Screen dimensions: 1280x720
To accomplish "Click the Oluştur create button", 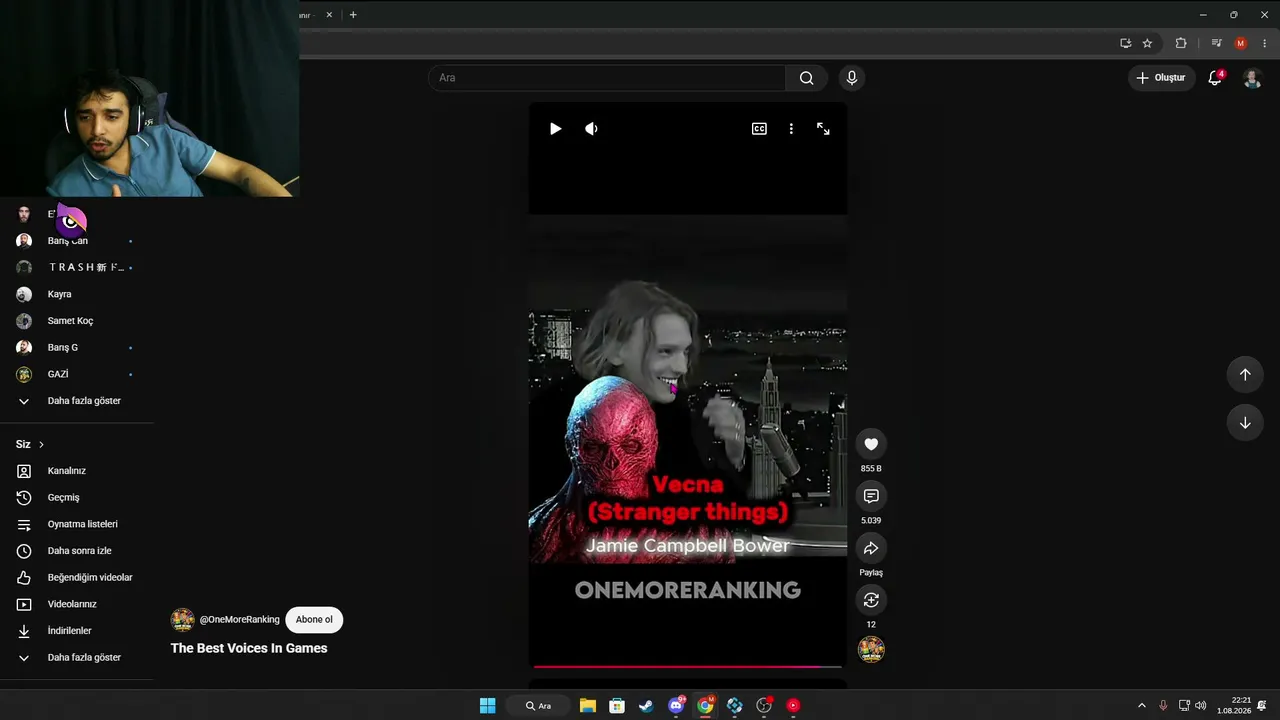I will coord(1162,78).
